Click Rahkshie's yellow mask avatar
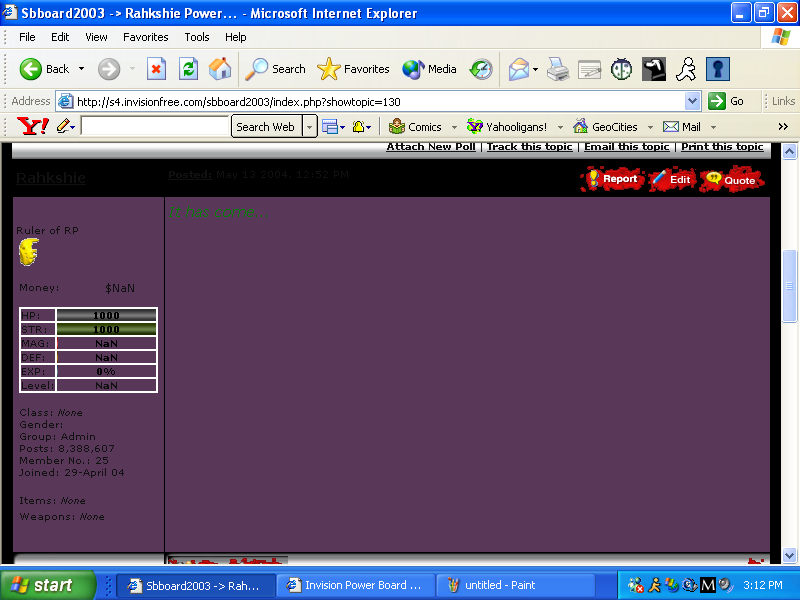 click(29, 252)
